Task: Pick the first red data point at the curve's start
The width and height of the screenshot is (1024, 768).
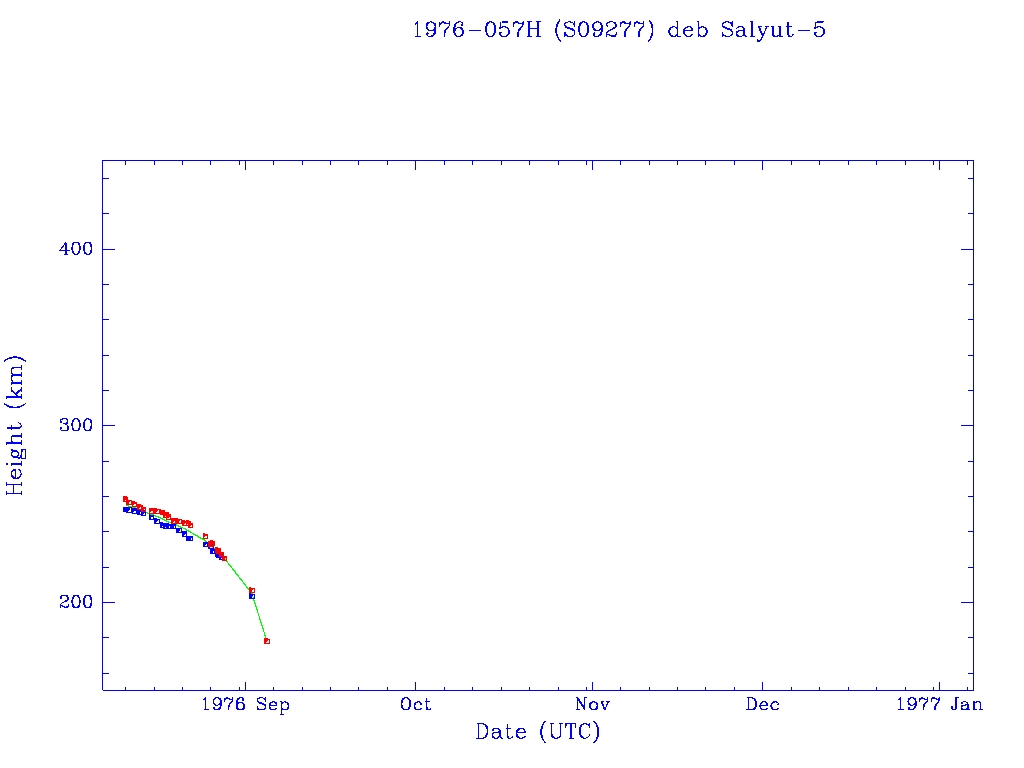Action: [125, 499]
